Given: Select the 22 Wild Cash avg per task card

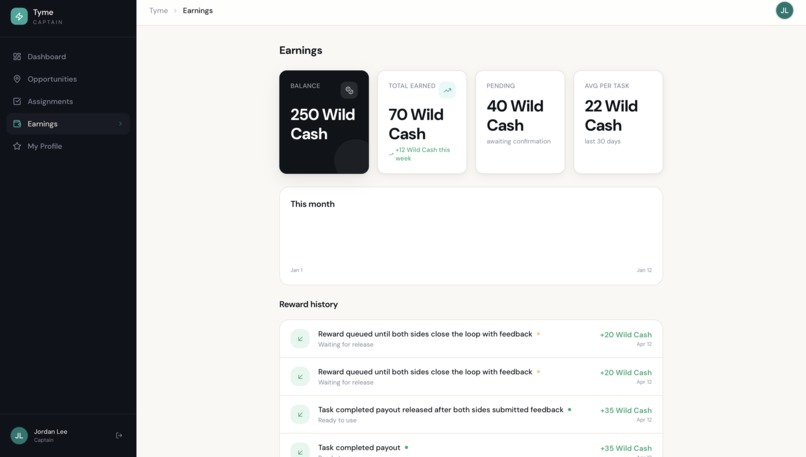Looking at the screenshot, I should 618,122.
